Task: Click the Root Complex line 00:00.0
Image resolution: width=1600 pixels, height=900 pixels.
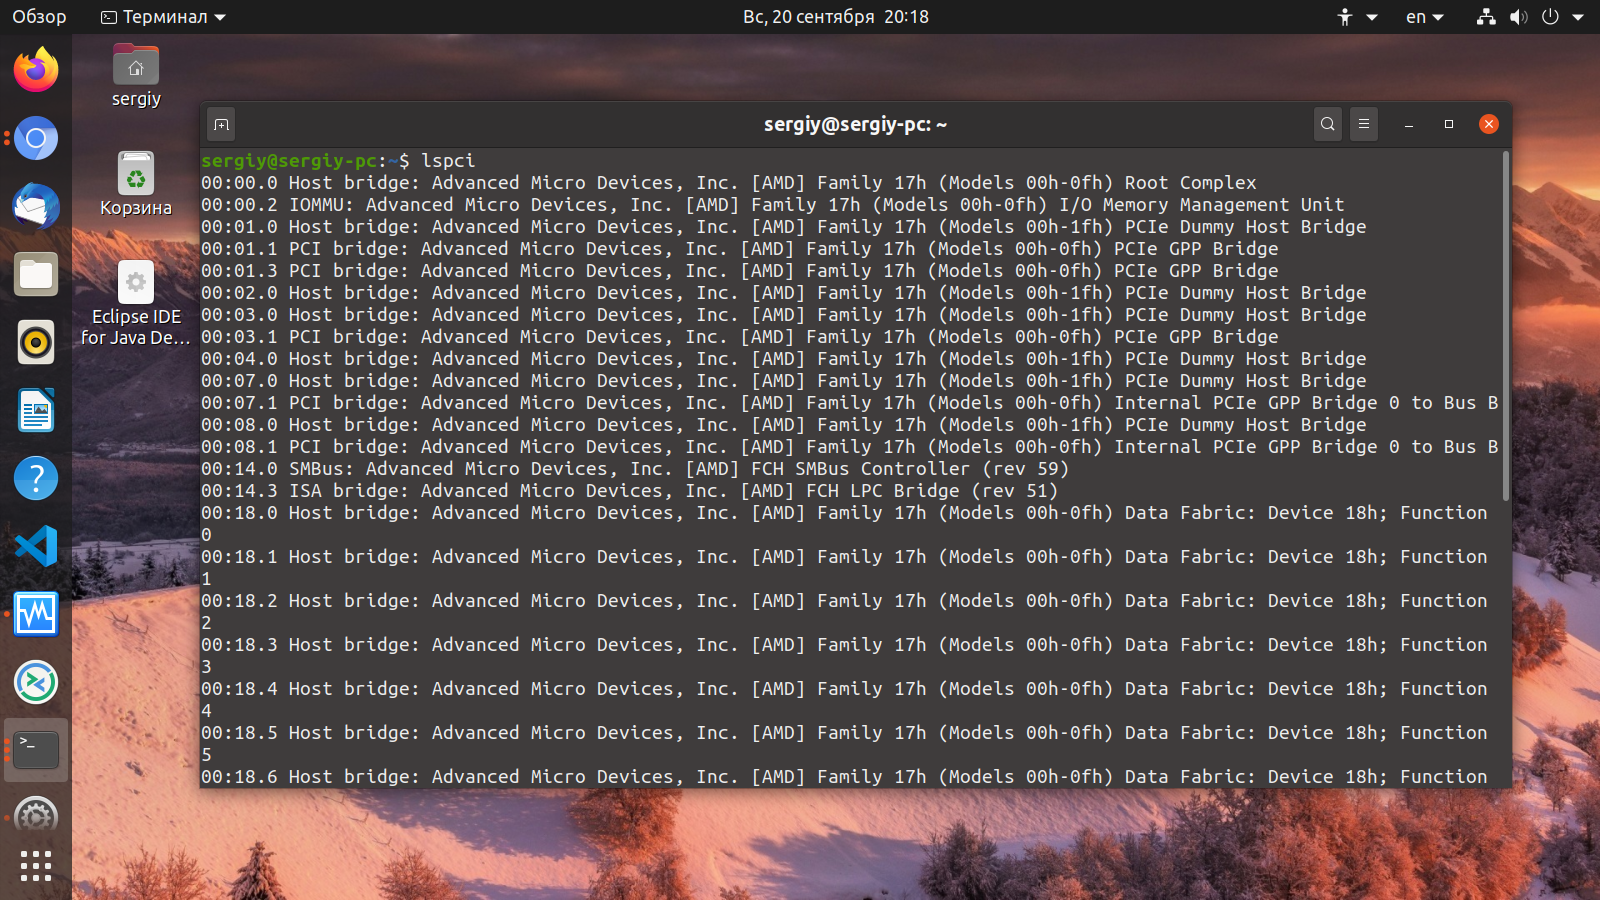Action: coord(729,183)
